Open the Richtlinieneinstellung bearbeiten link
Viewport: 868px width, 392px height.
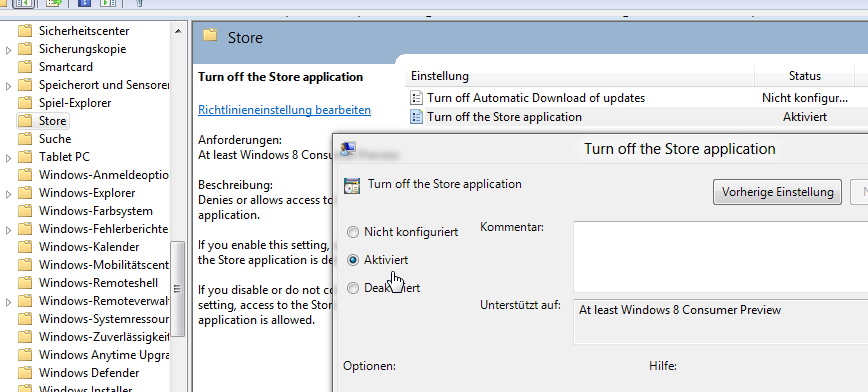[285, 110]
